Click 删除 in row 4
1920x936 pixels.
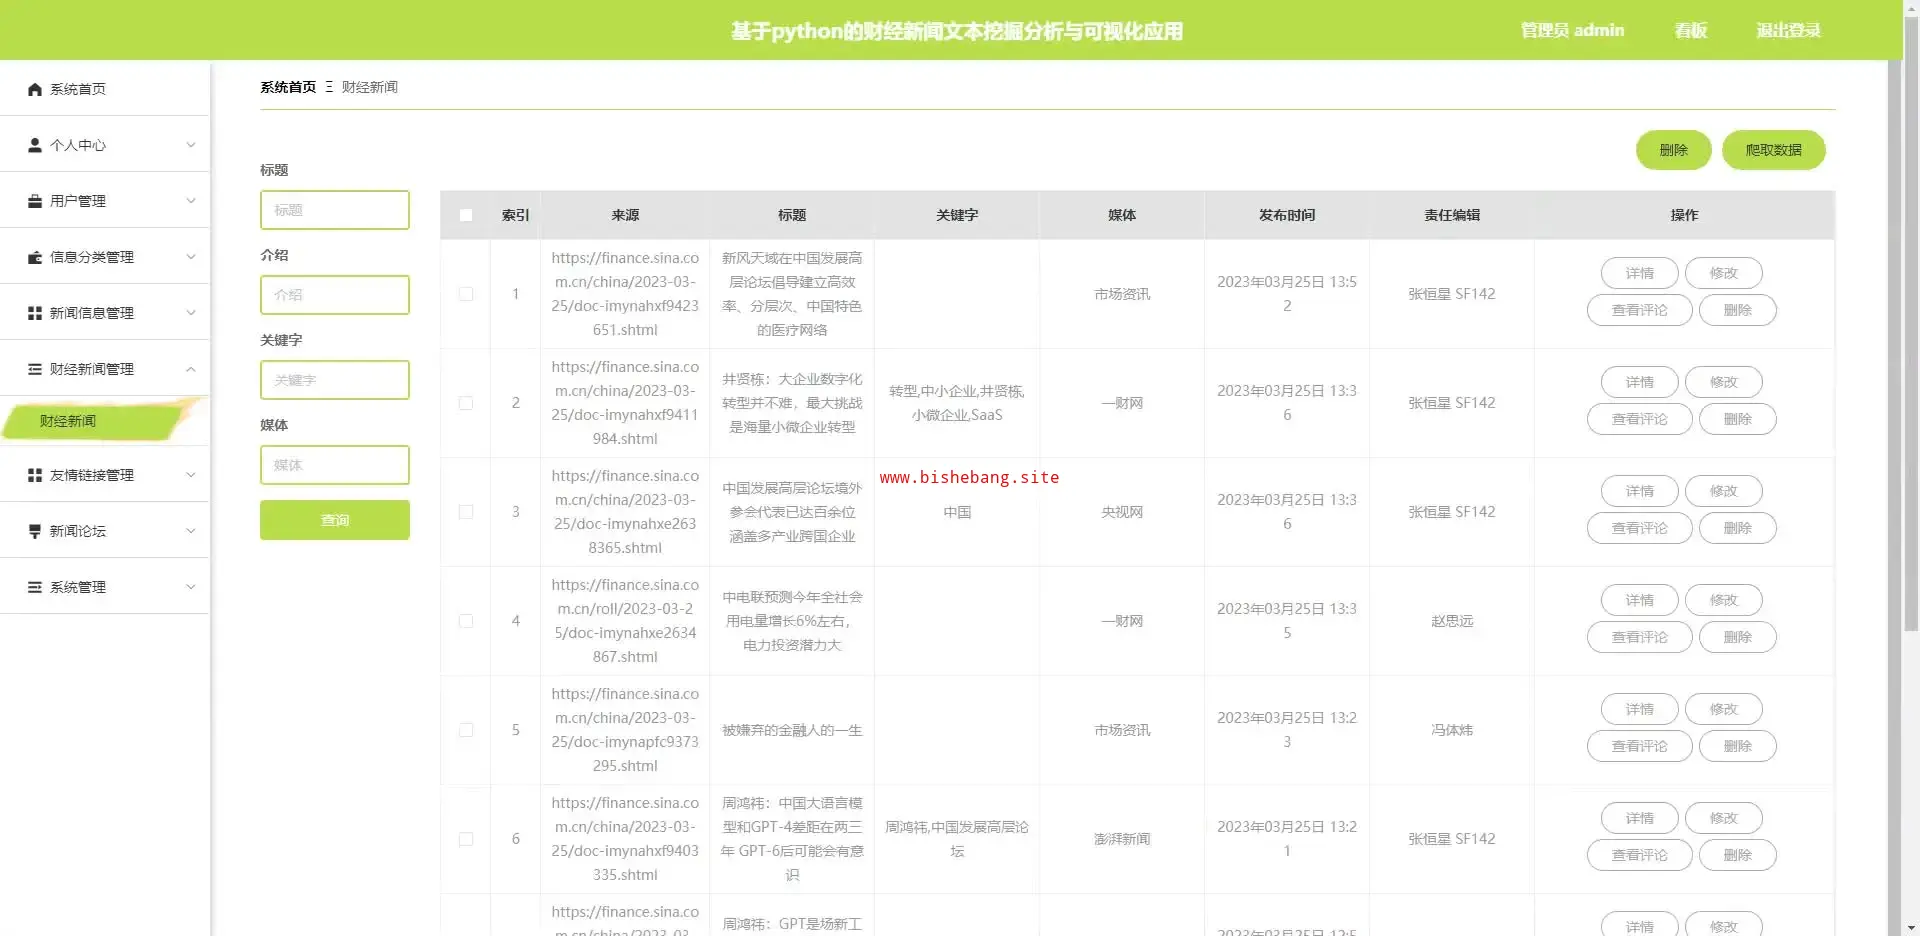(x=1737, y=637)
